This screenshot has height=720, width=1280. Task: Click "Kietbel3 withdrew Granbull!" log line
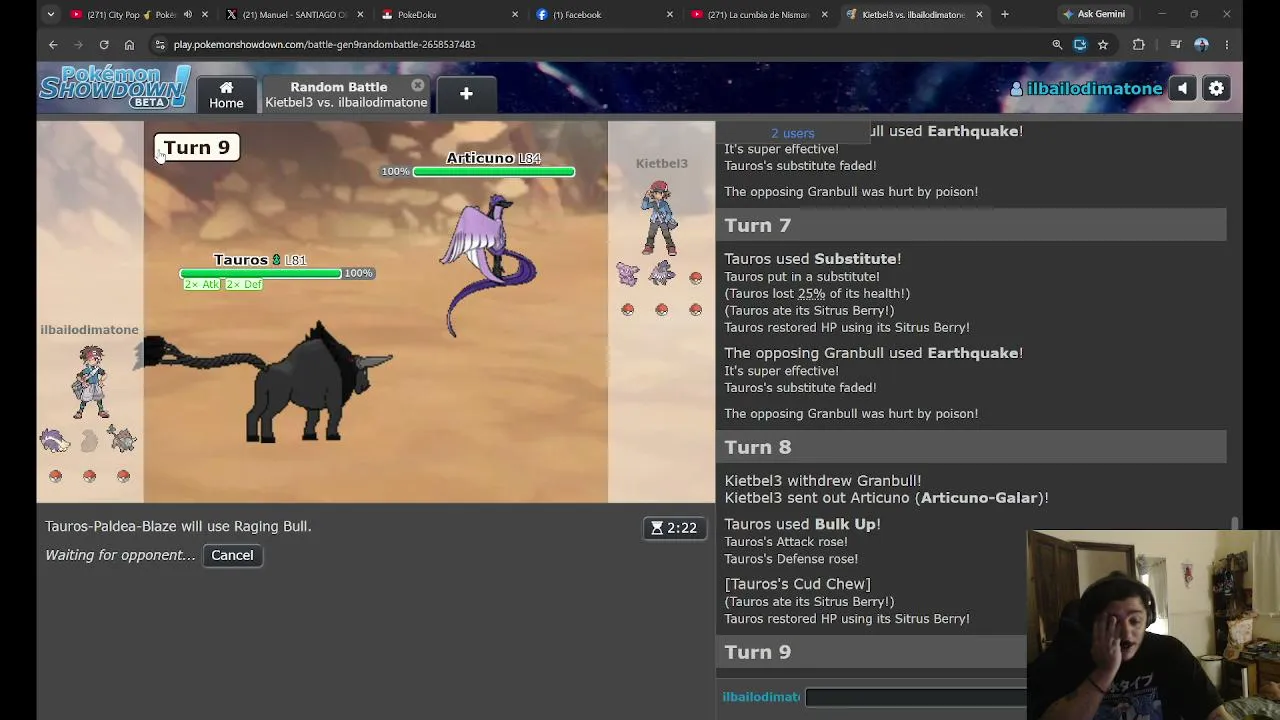[823, 481]
